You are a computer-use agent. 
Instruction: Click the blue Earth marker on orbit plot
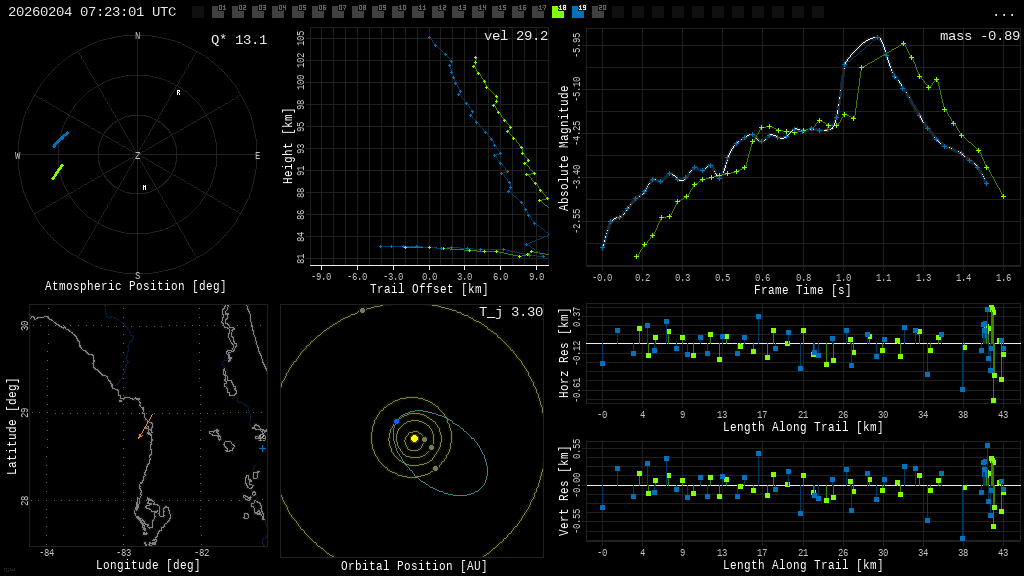396,422
